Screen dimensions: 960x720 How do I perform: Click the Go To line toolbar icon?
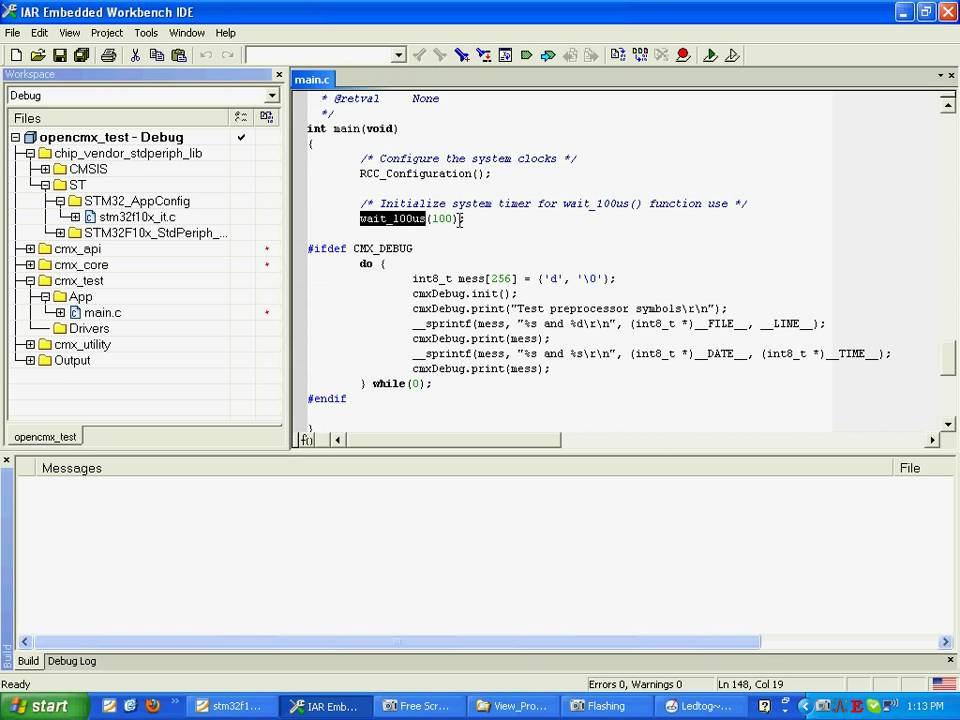point(505,56)
